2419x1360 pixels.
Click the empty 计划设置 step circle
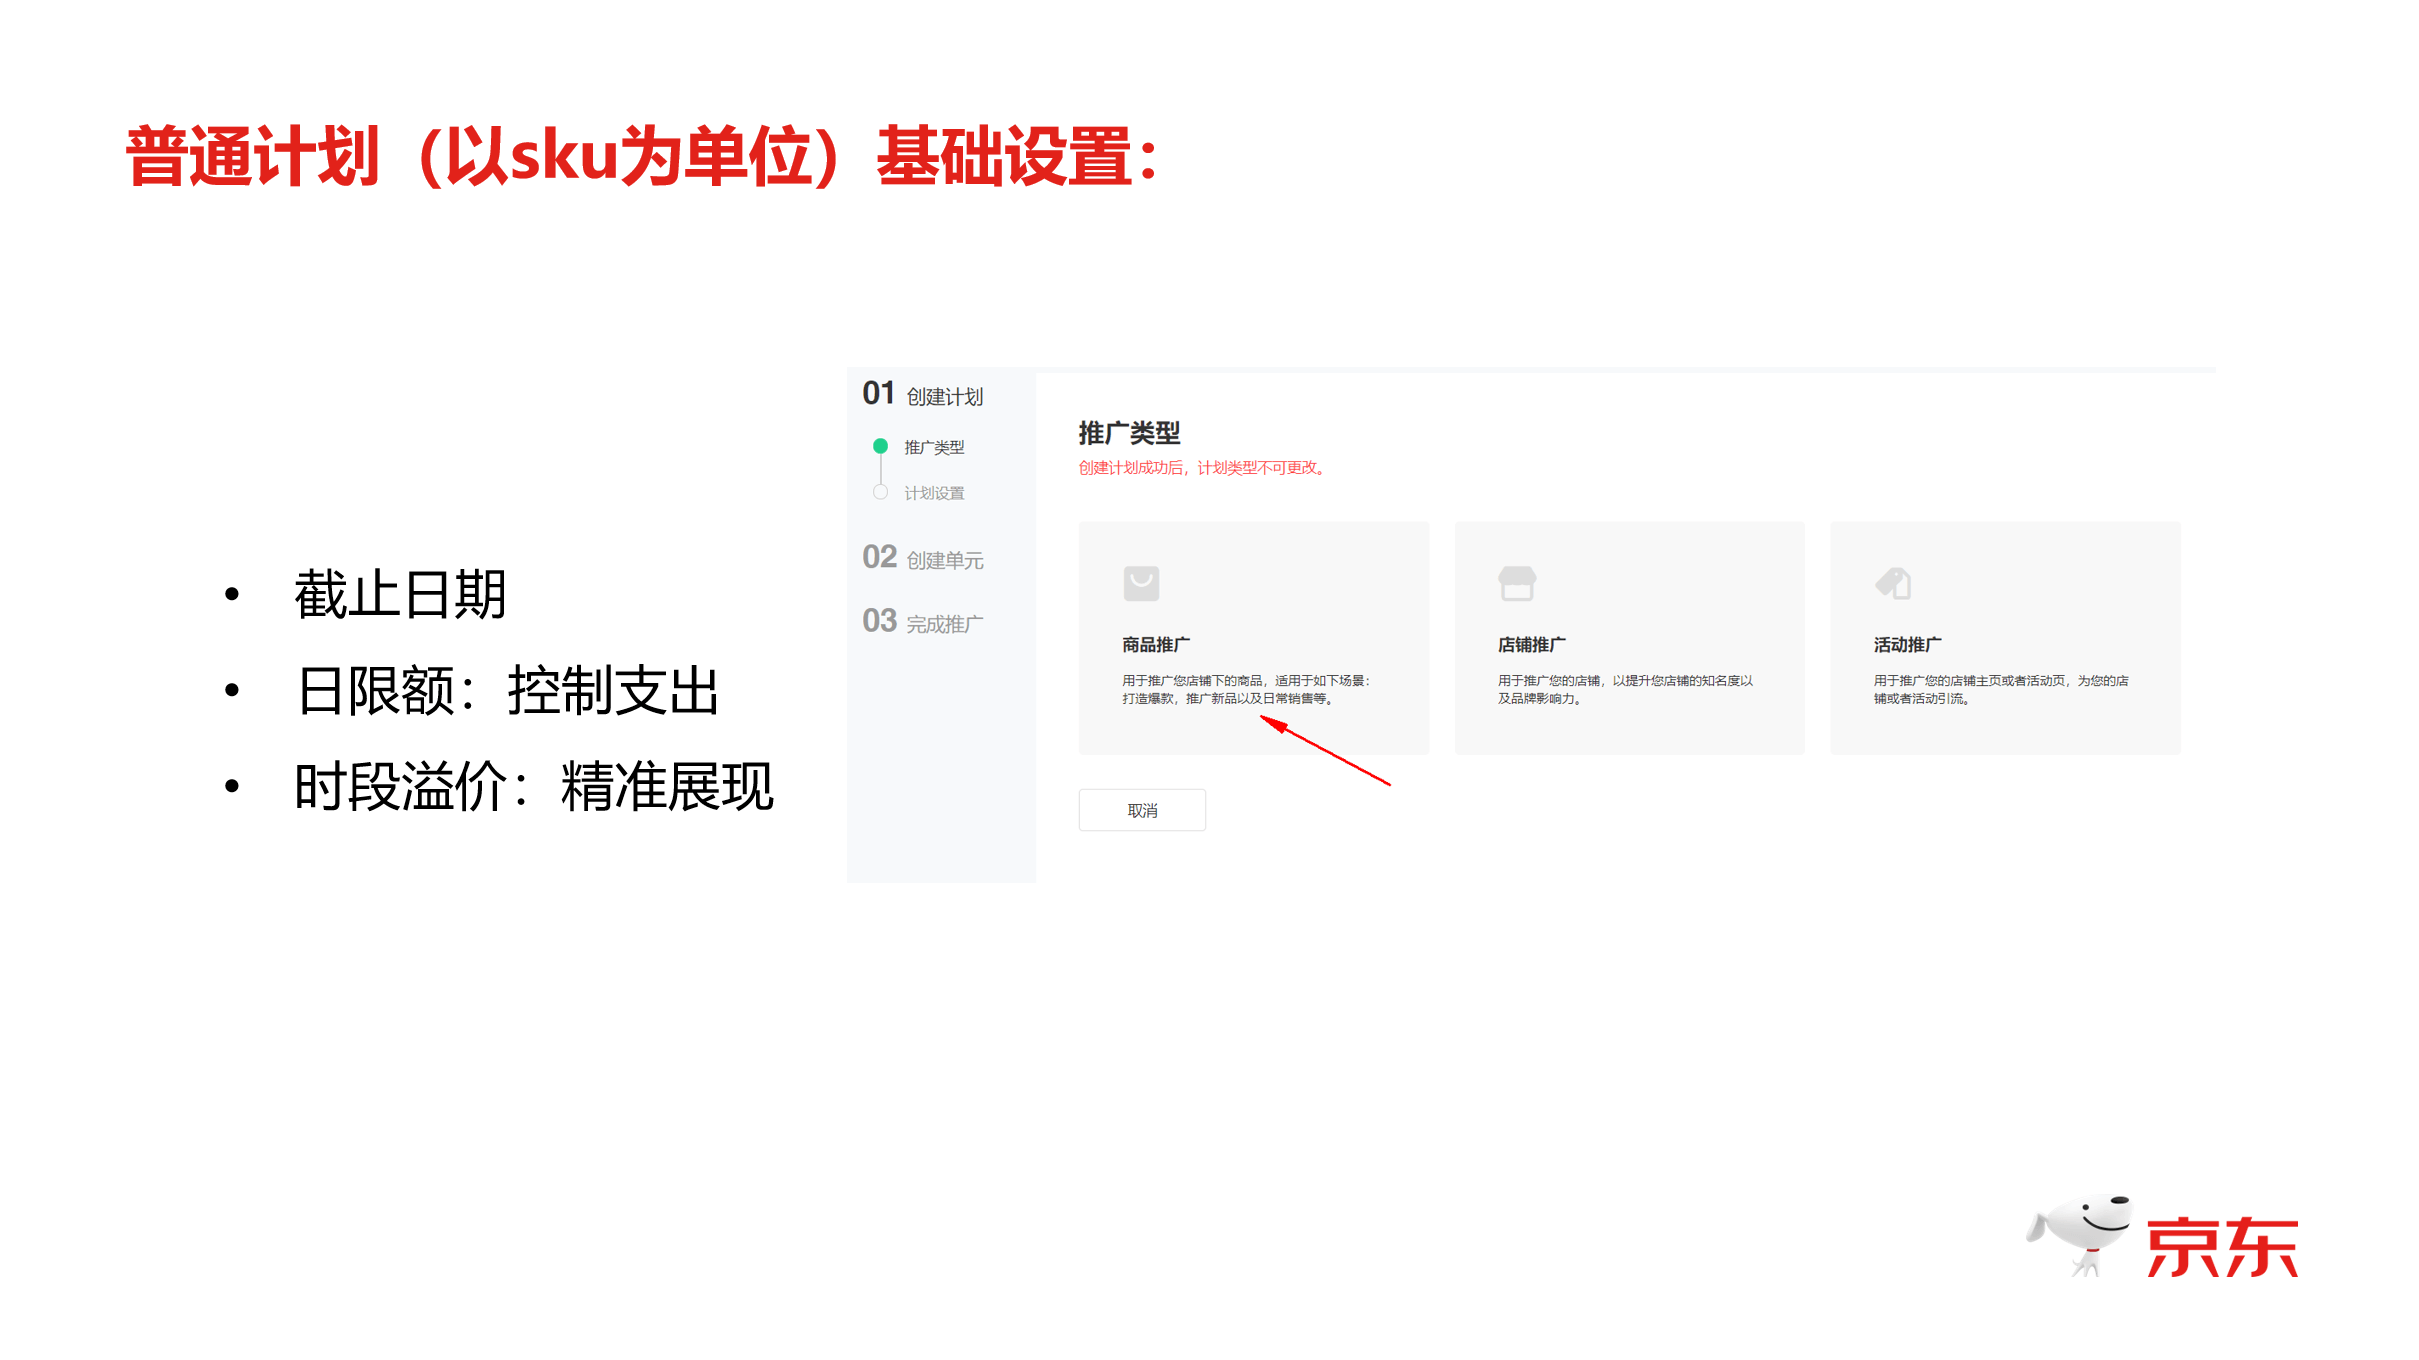[x=880, y=492]
